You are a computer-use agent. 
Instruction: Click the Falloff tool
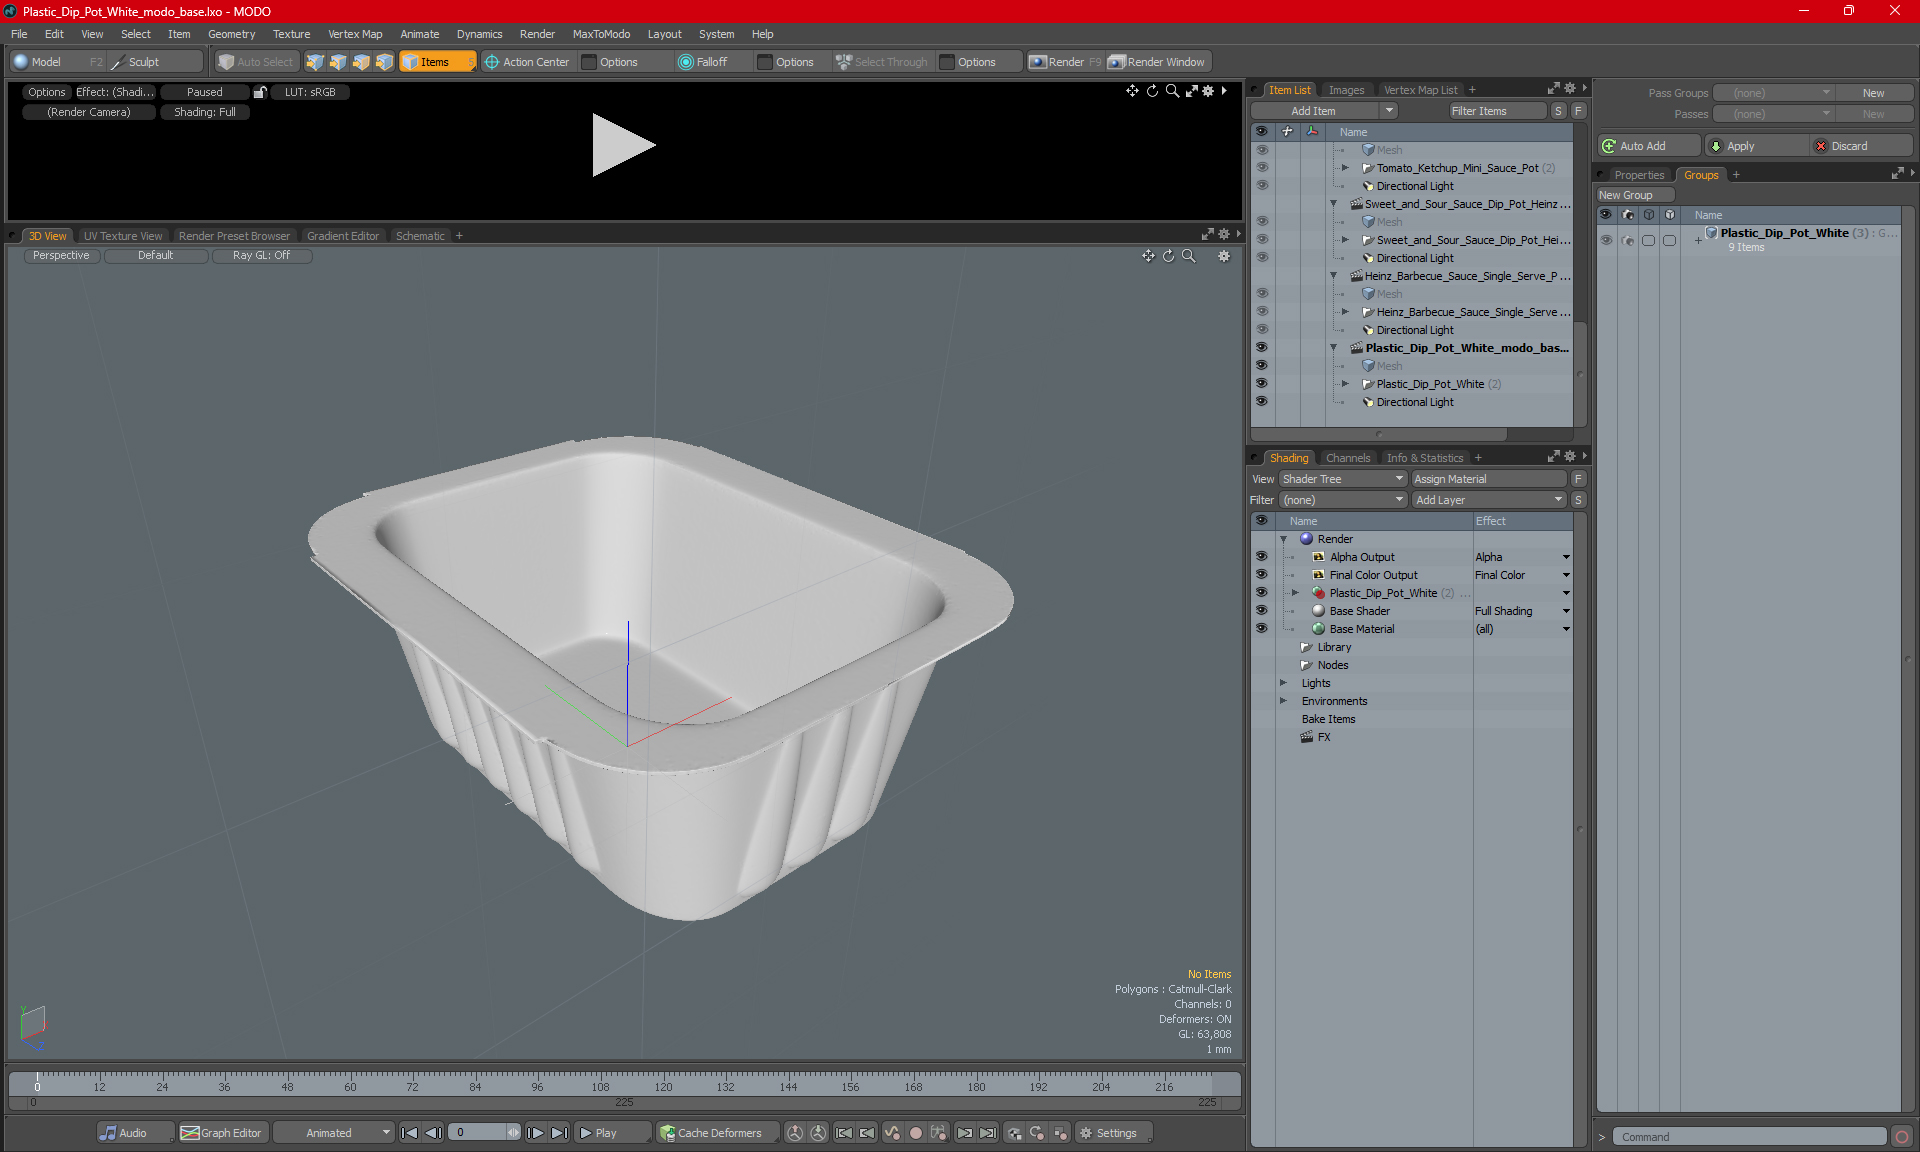coord(703,62)
